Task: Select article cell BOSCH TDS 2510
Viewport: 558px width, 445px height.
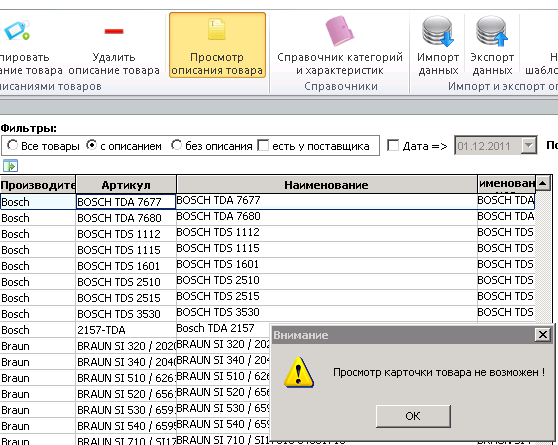Action: [126, 282]
